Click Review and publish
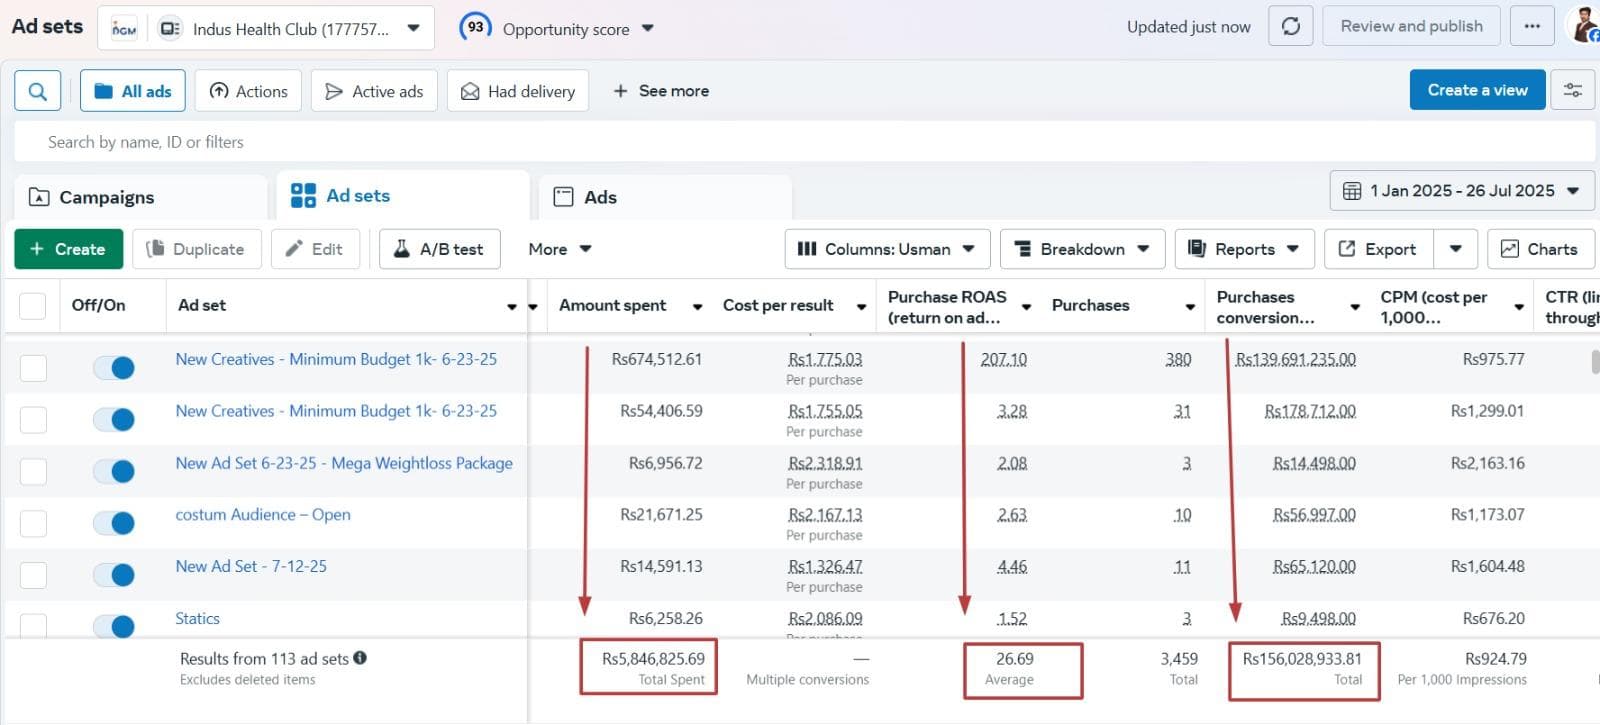This screenshot has height=725, width=1600. [x=1411, y=27]
